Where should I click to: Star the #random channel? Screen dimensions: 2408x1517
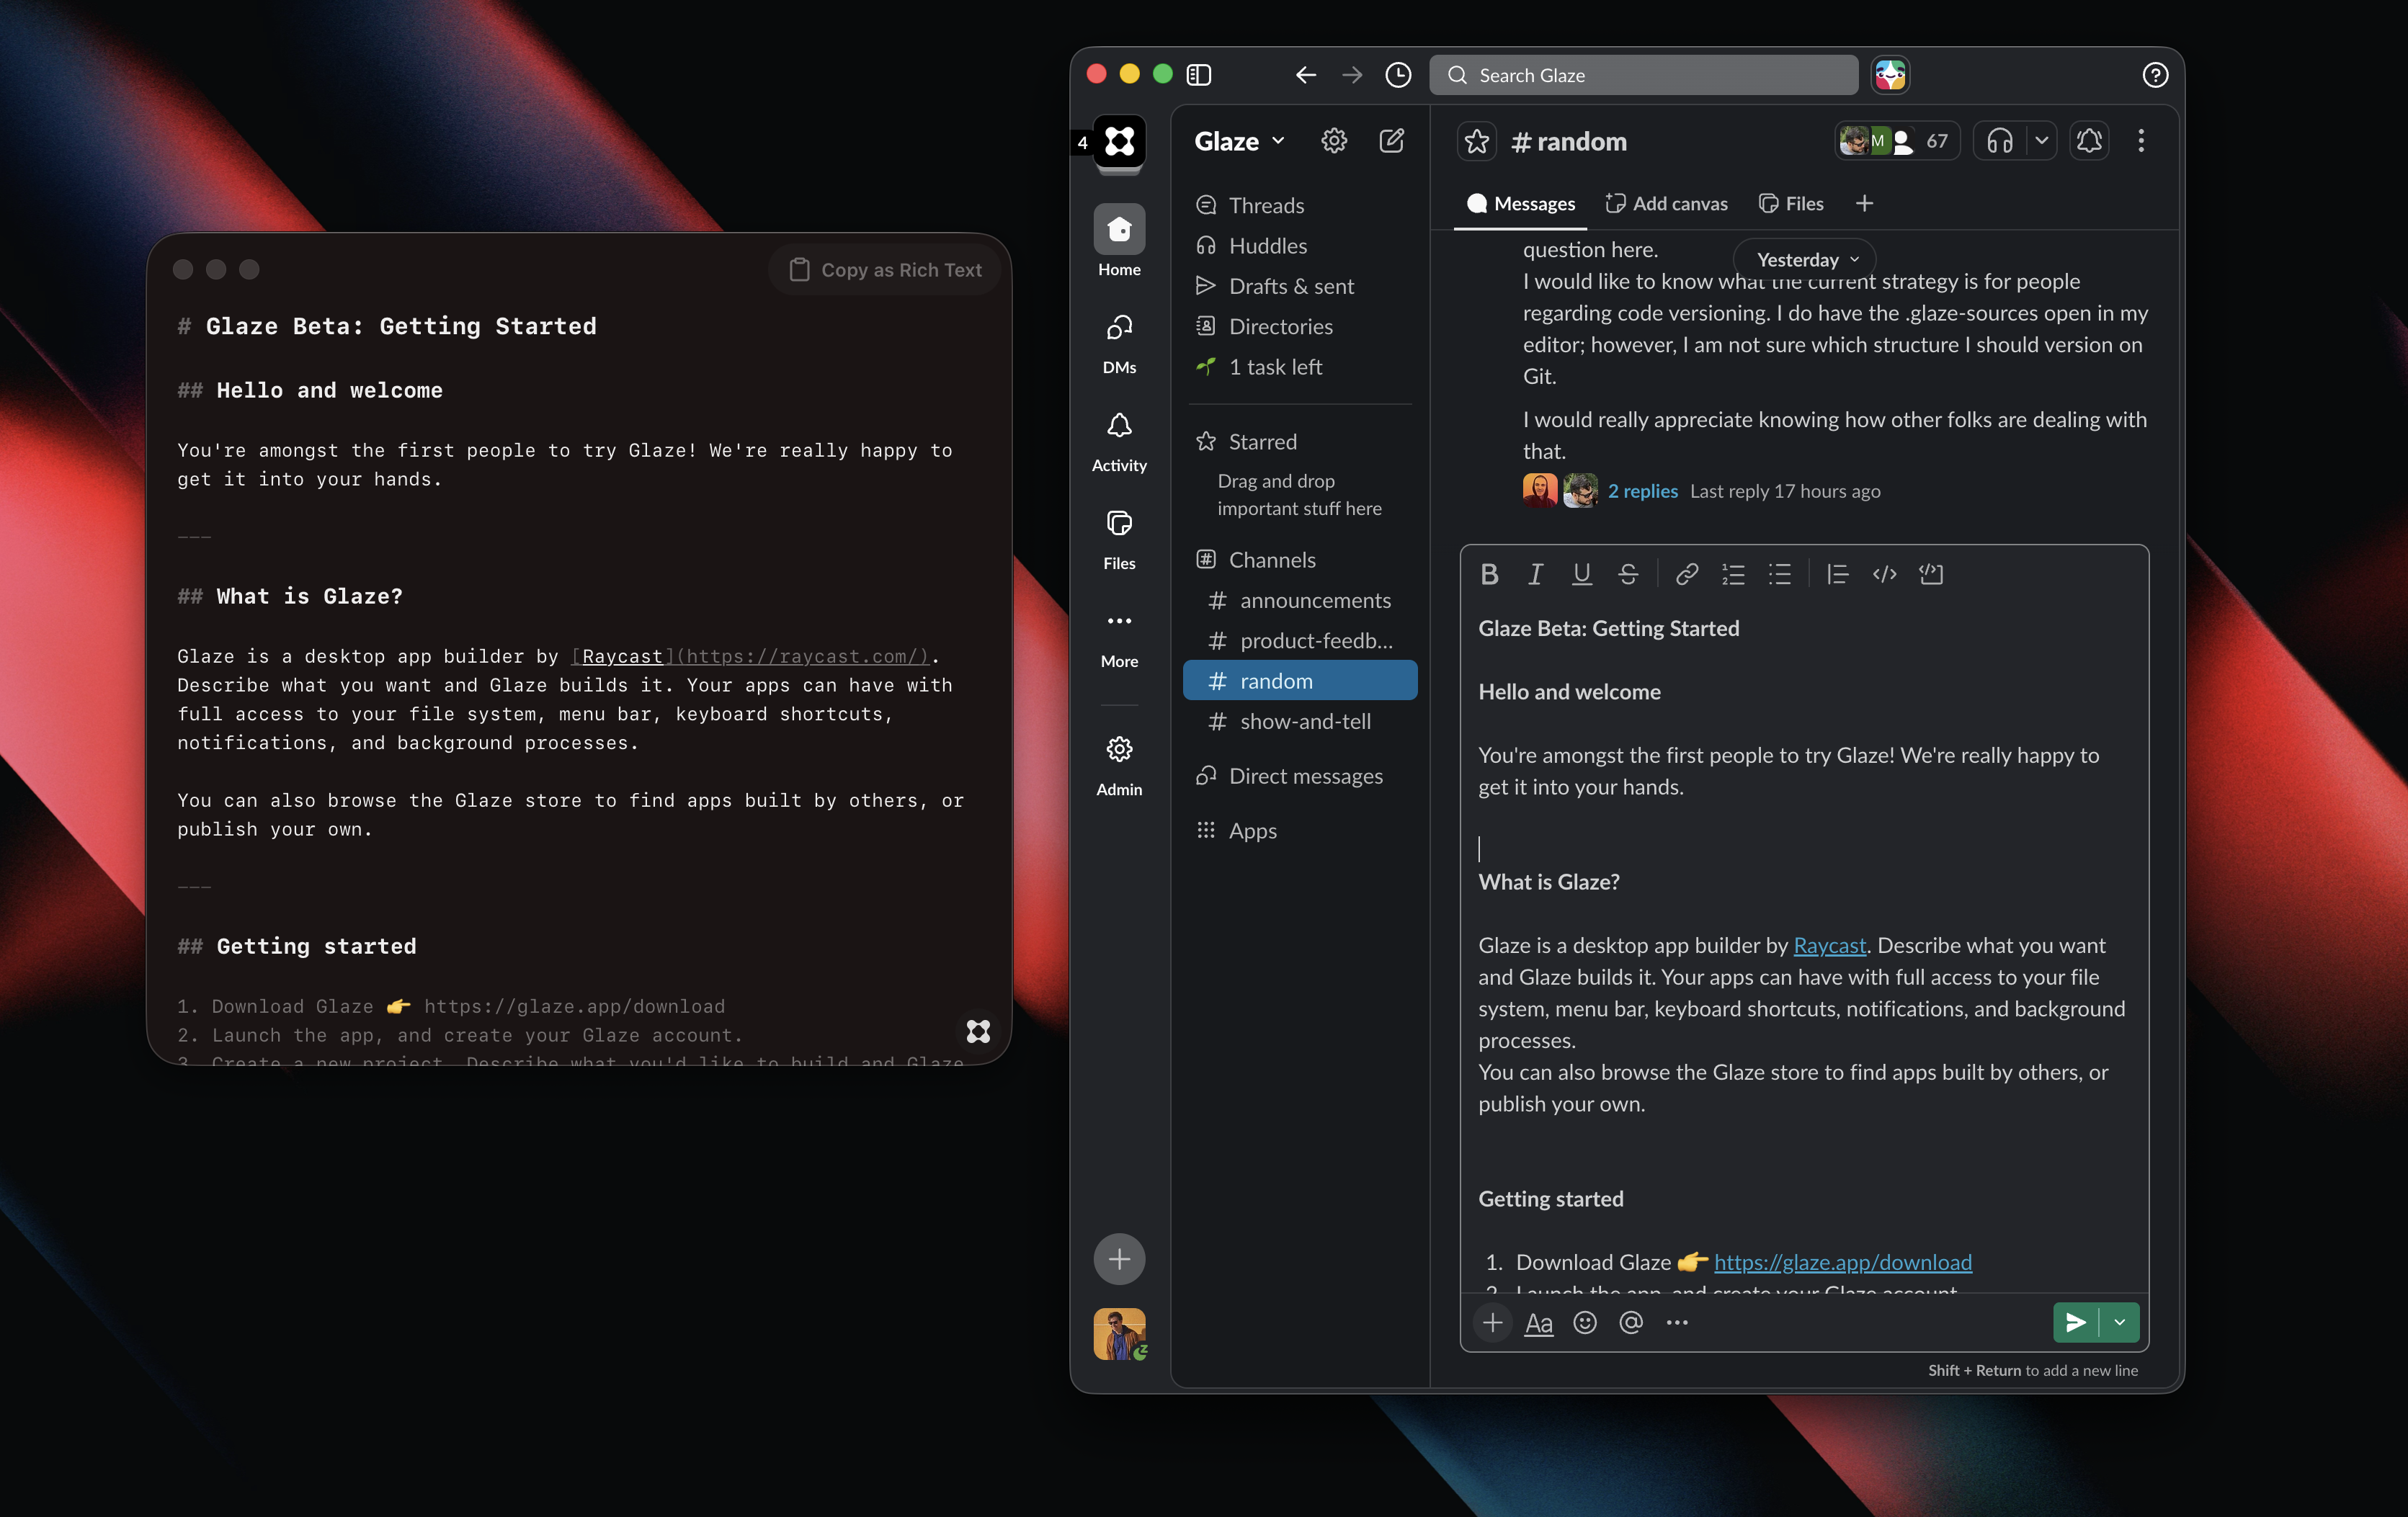point(1476,142)
